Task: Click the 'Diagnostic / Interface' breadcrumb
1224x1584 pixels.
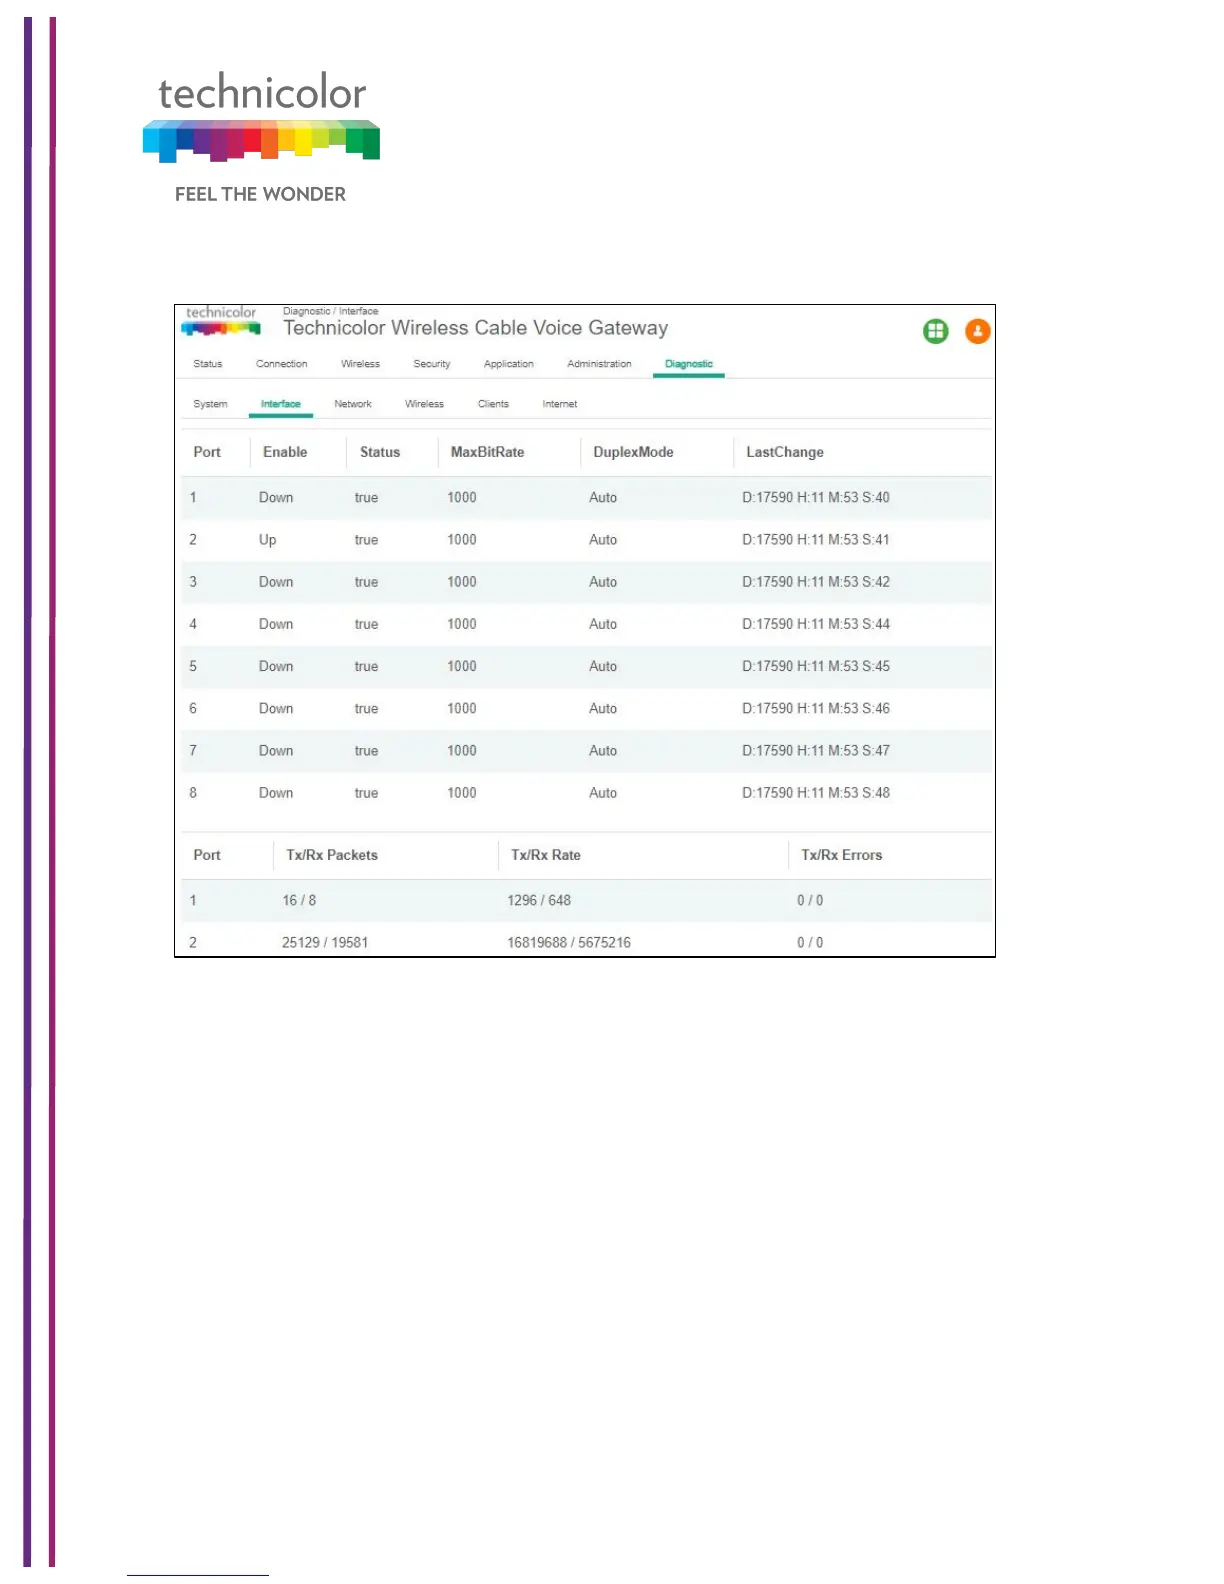Action: pos(331,311)
